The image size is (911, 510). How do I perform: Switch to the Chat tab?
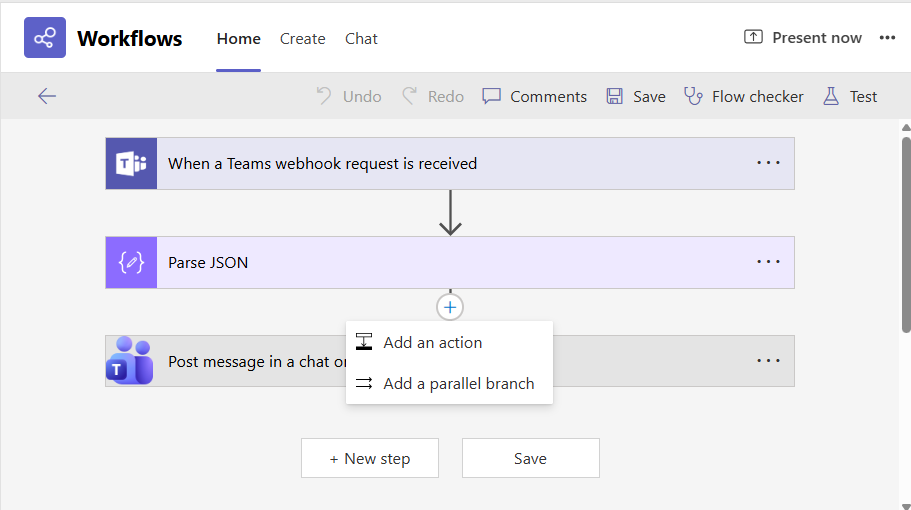361,39
